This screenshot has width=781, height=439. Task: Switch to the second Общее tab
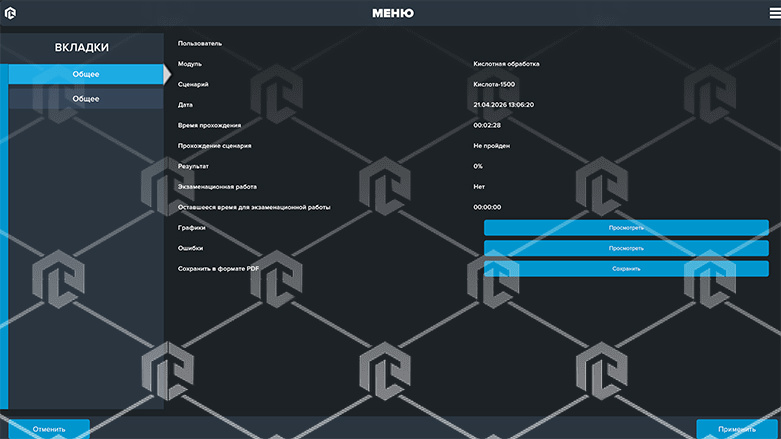click(85, 99)
